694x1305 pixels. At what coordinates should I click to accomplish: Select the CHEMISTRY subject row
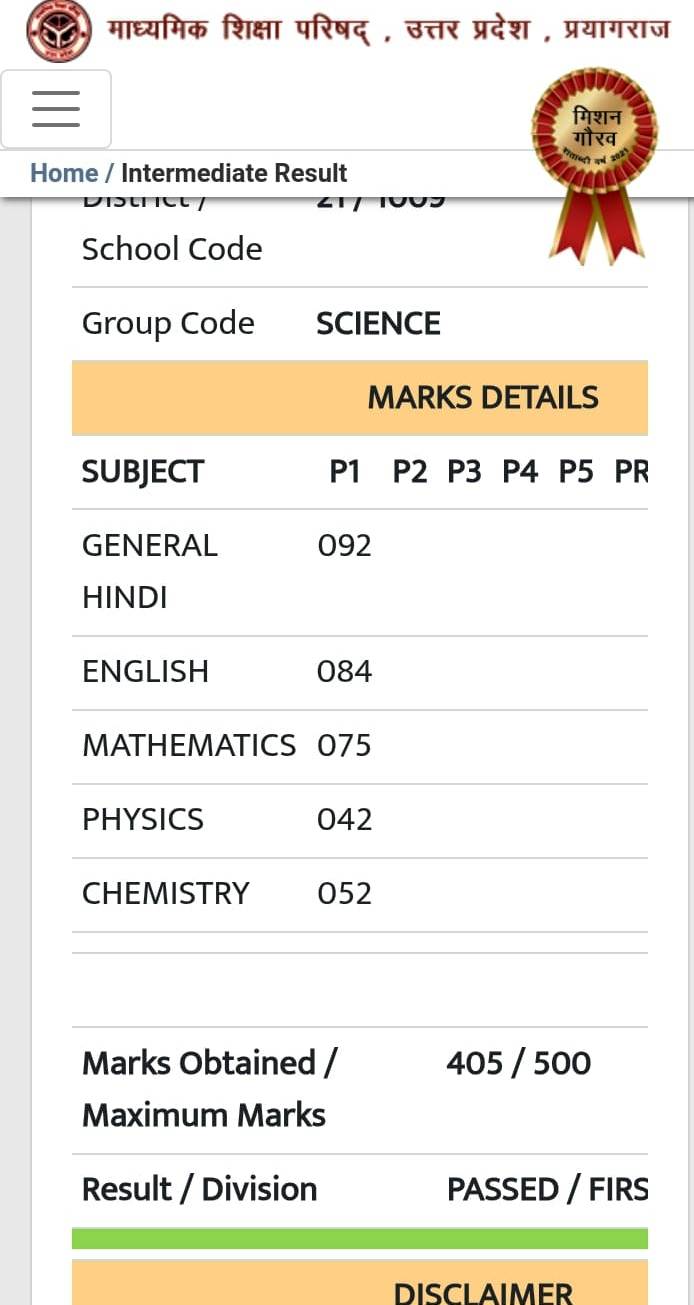click(x=360, y=895)
